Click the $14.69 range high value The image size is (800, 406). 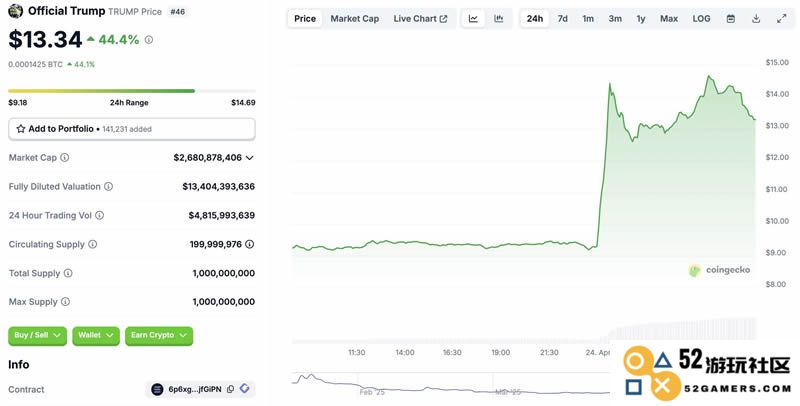243,103
